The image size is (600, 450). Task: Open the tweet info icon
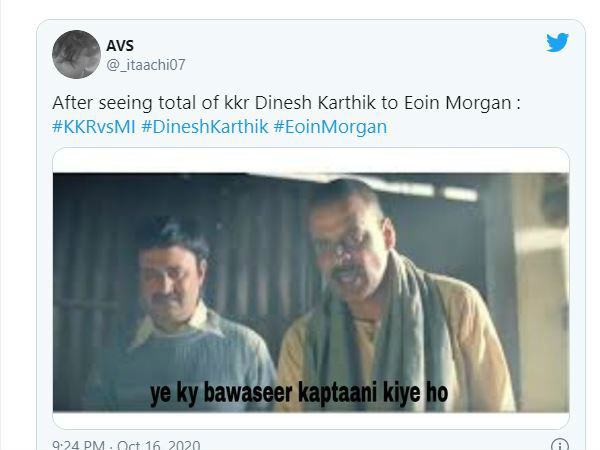coord(560,445)
